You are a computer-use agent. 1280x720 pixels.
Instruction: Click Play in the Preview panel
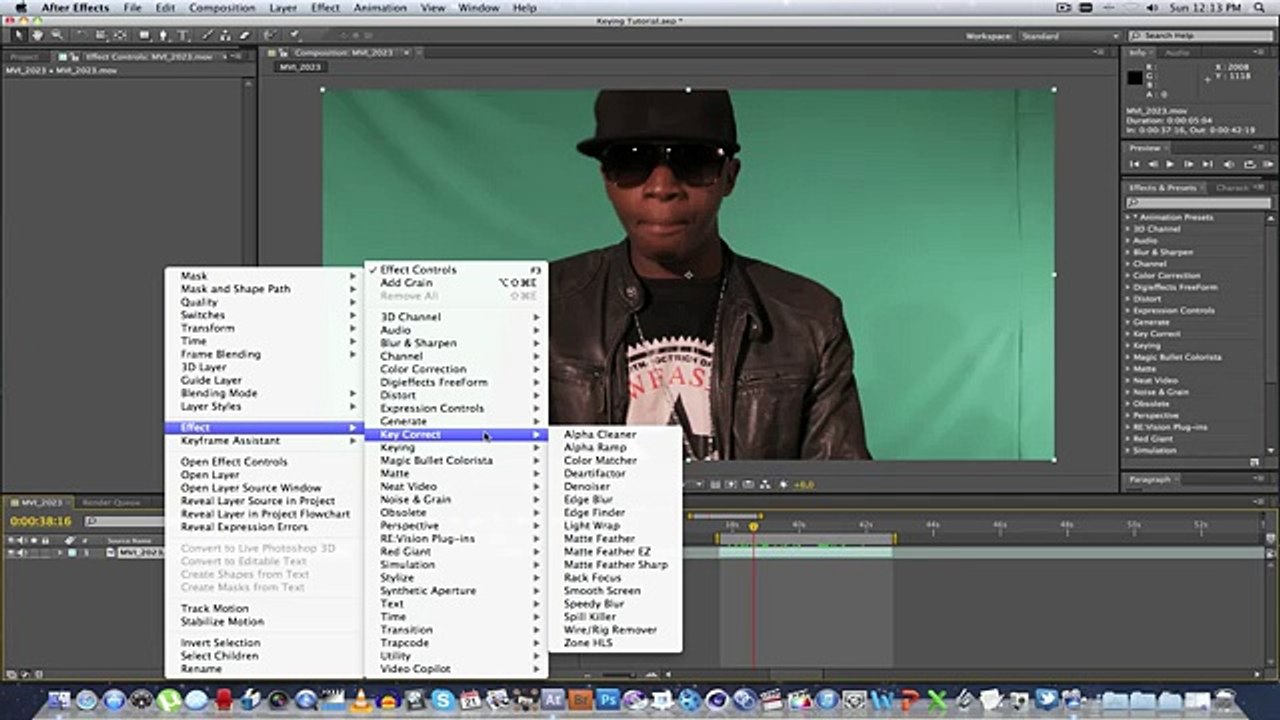[x=1170, y=164]
